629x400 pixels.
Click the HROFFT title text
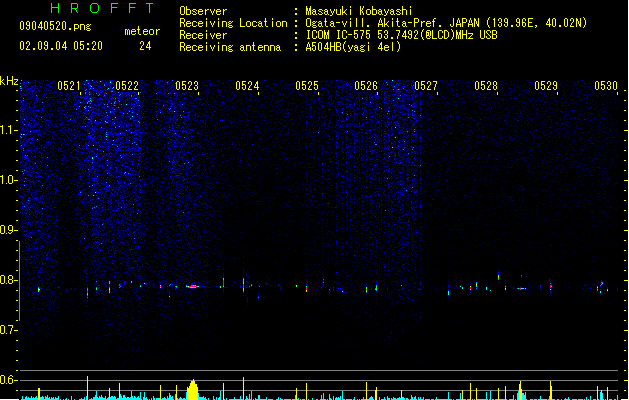coord(102,8)
